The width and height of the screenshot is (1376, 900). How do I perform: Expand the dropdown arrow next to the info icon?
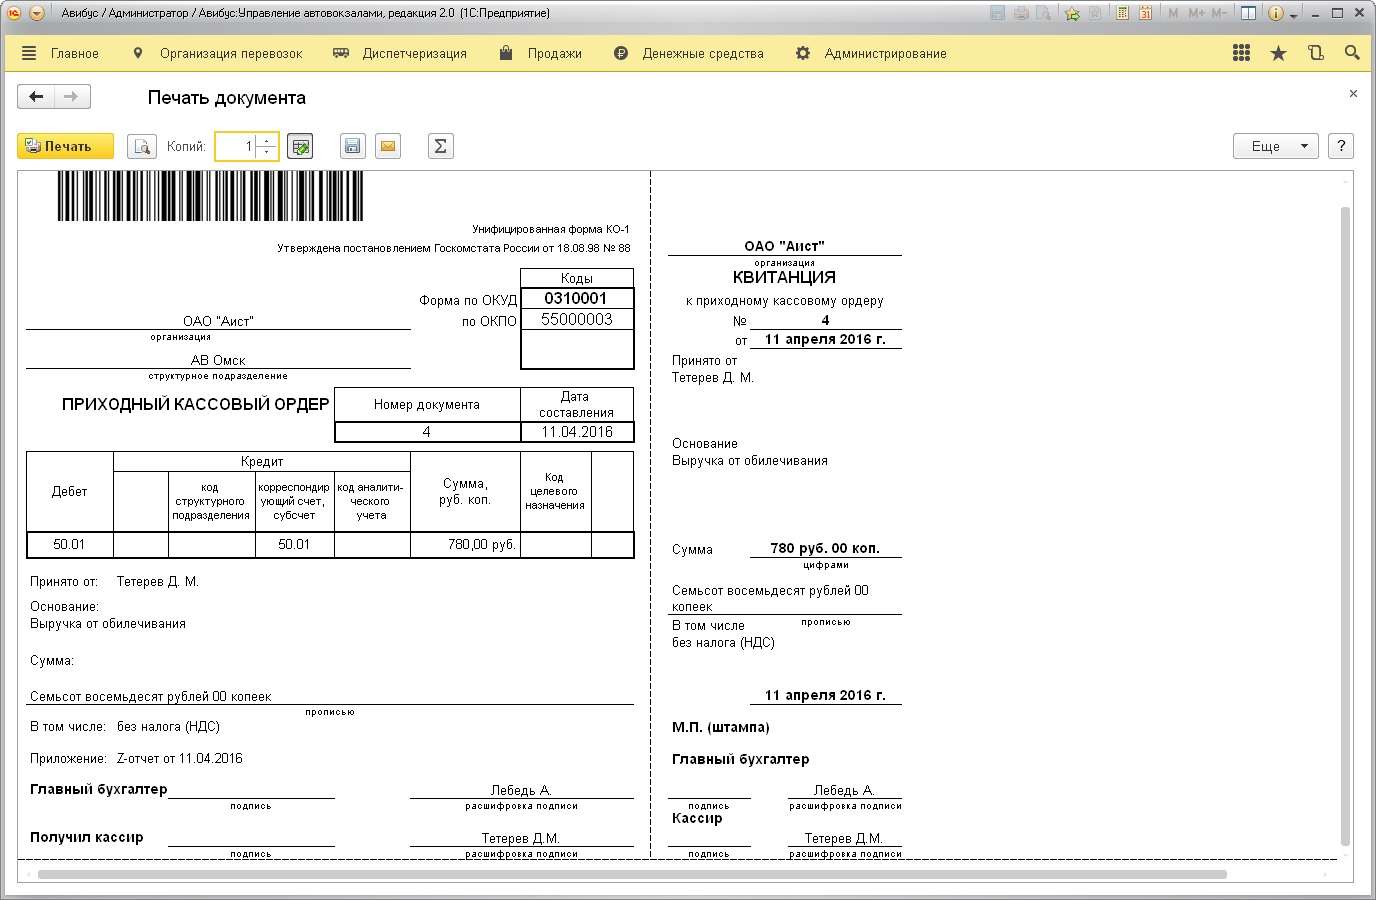click(1294, 16)
